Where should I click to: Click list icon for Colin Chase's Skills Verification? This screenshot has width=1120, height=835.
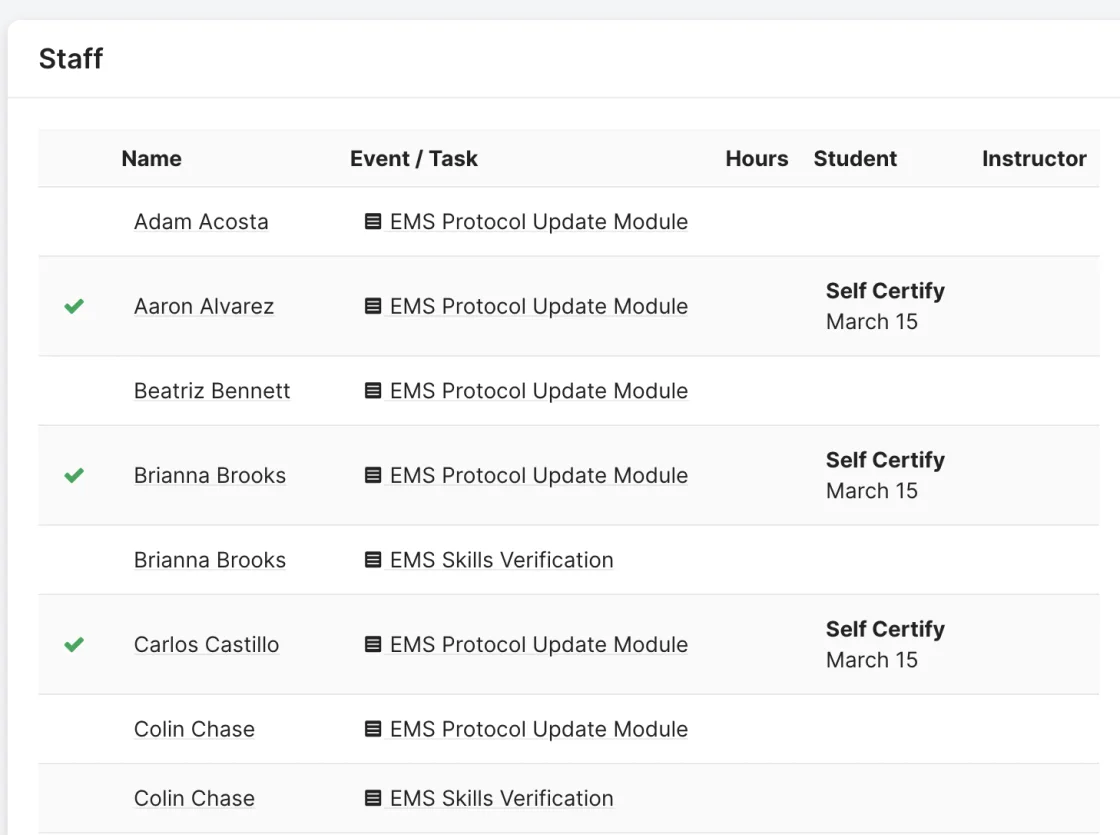click(x=373, y=799)
